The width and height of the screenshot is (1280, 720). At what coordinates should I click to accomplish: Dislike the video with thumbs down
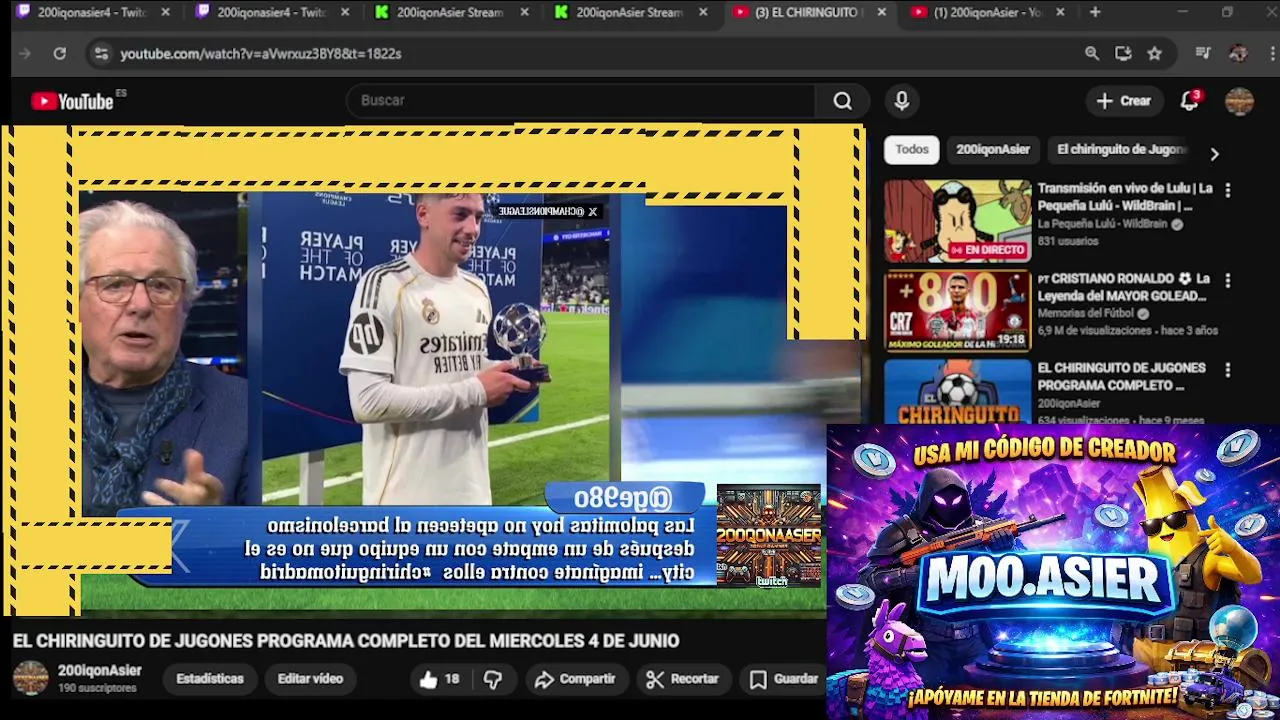click(493, 679)
